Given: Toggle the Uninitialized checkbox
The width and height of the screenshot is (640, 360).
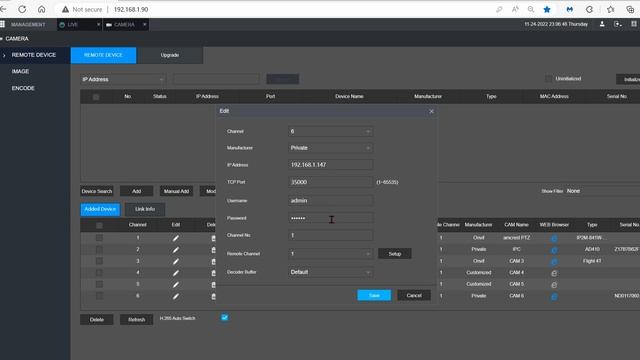Looking at the screenshot, I should (x=548, y=78).
